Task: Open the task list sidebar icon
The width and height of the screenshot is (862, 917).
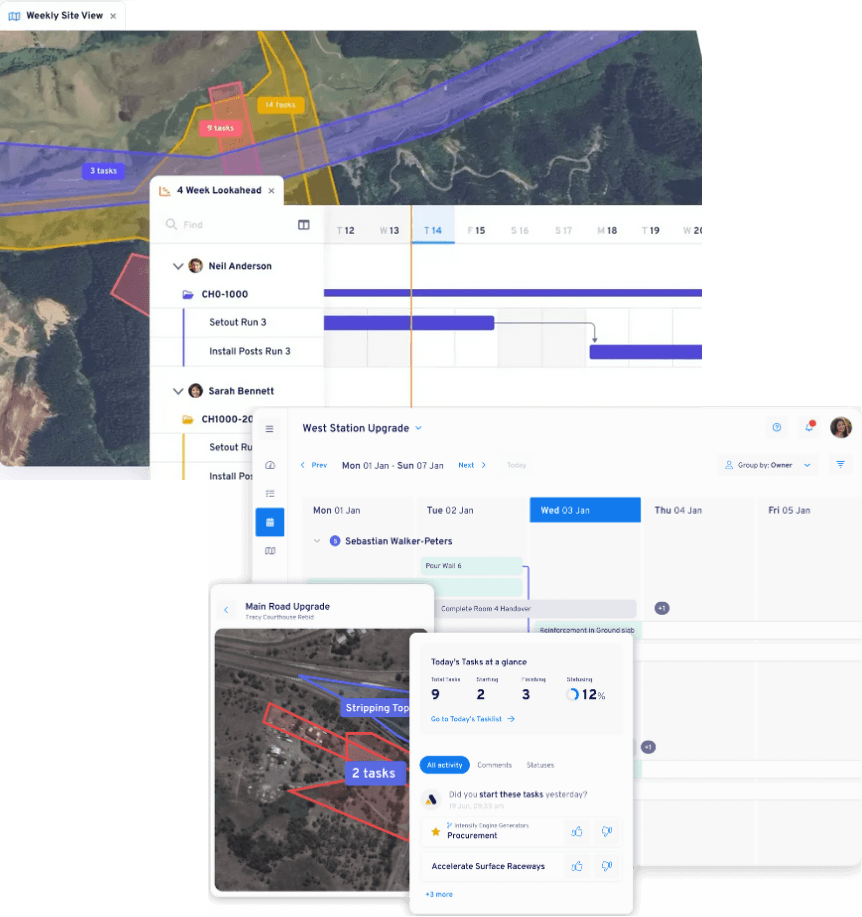Action: click(x=270, y=494)
